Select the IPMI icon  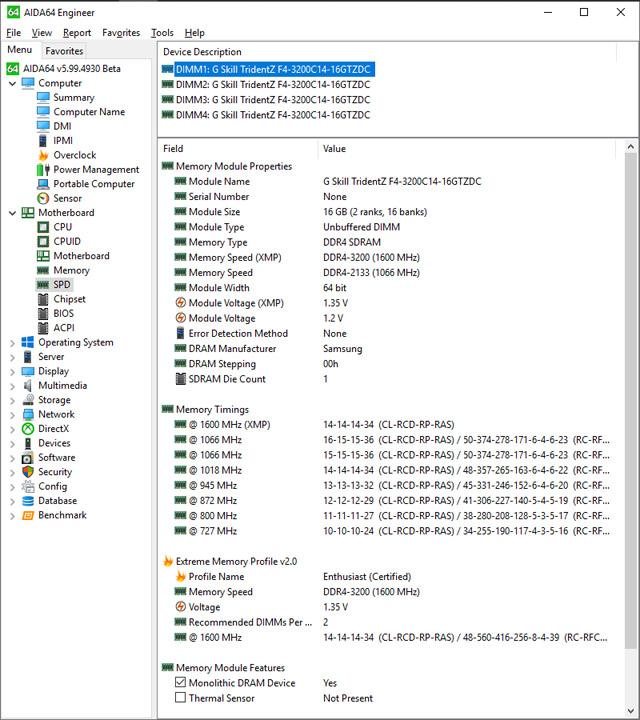(43, 141)
